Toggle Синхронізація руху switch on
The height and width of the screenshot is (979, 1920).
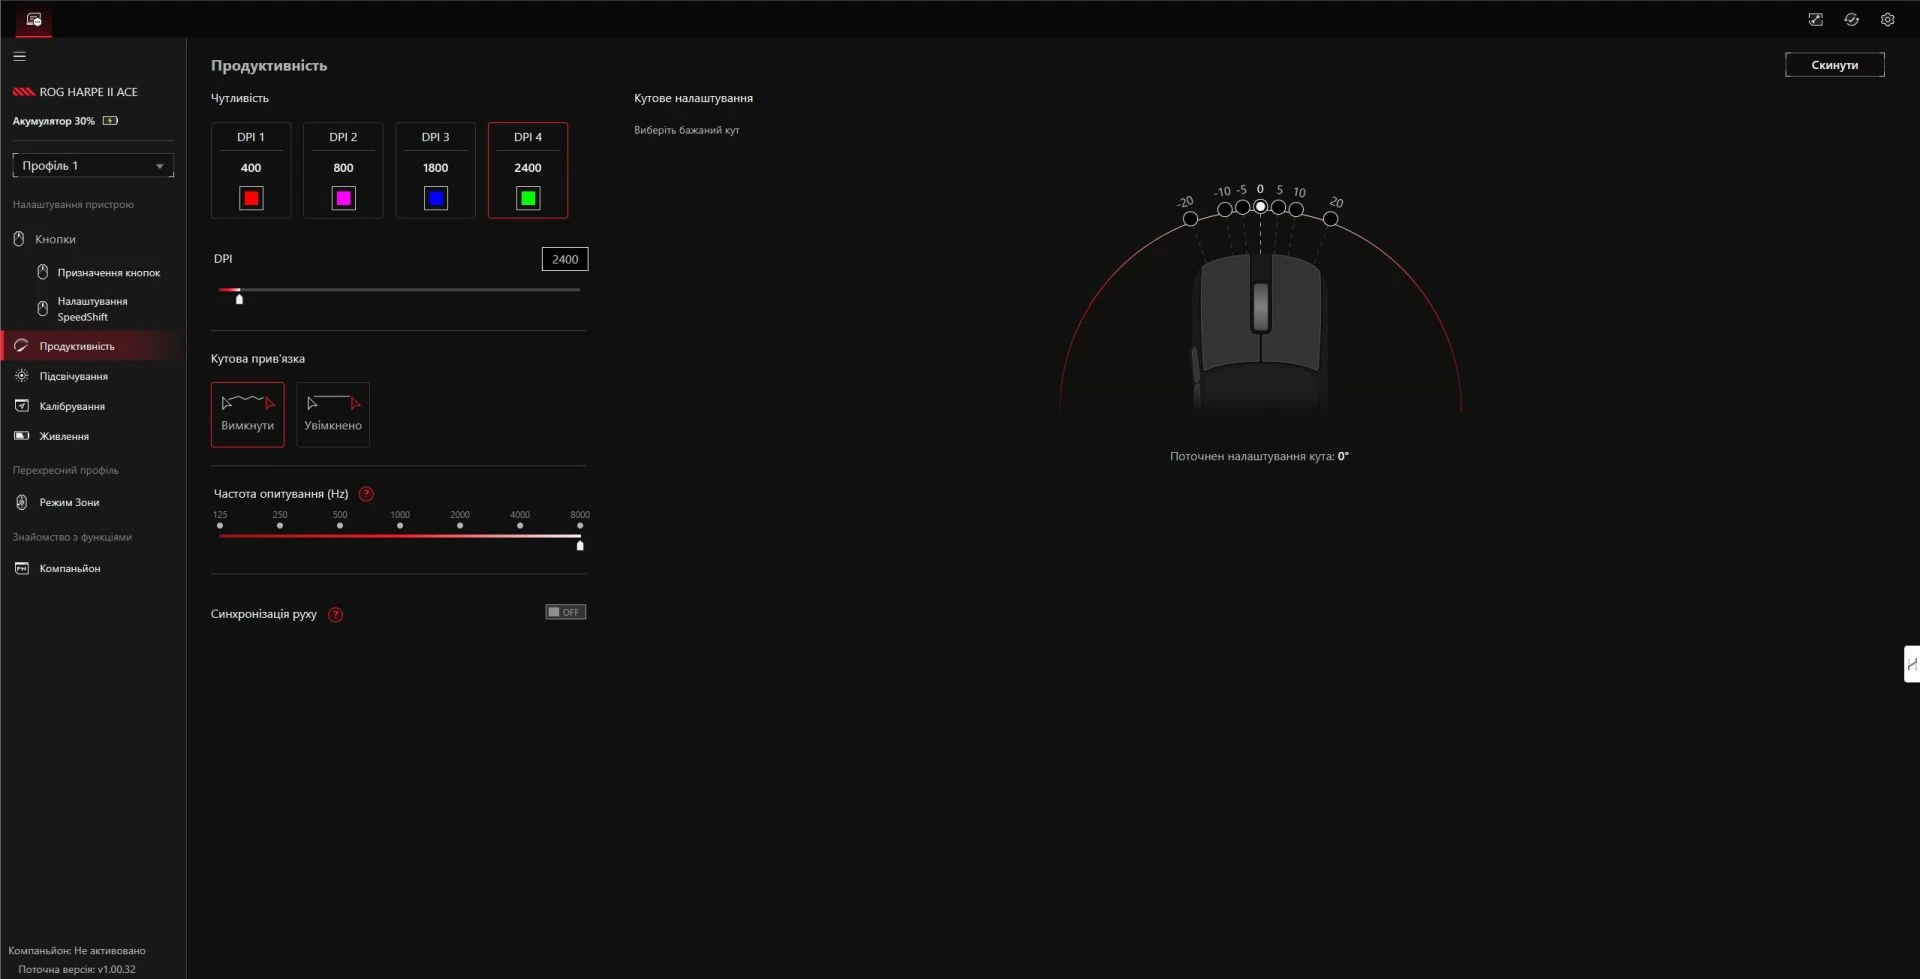tap(565, 612)
